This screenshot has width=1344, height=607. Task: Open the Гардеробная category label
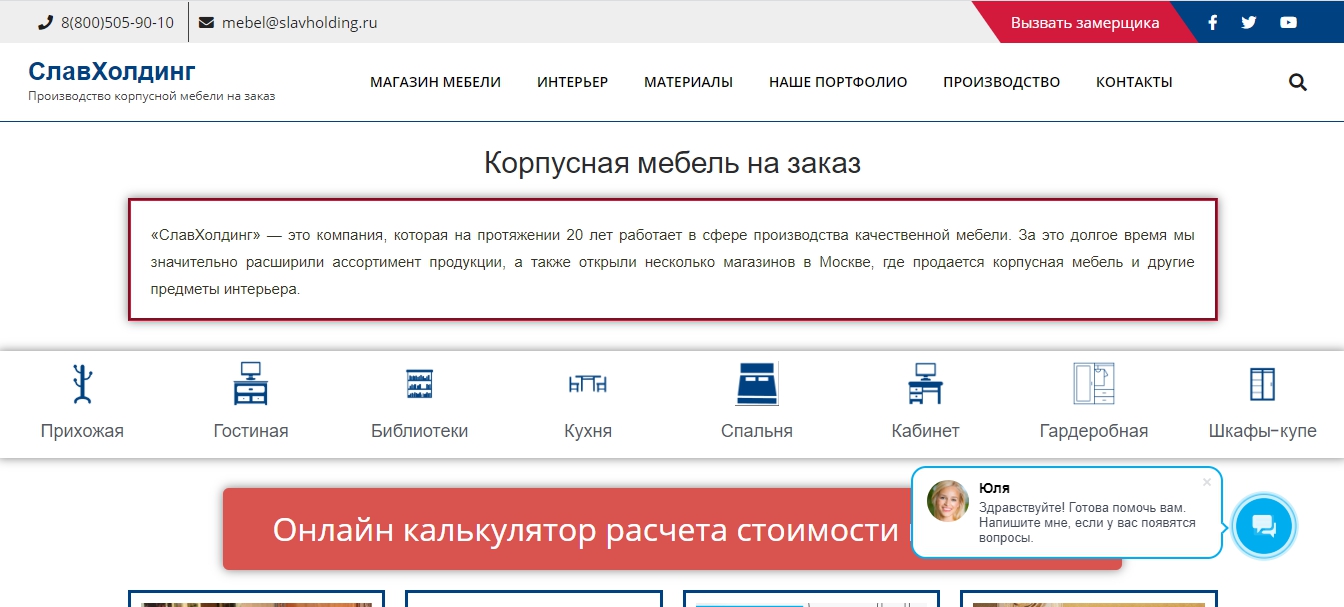[x=1094, y=431]
